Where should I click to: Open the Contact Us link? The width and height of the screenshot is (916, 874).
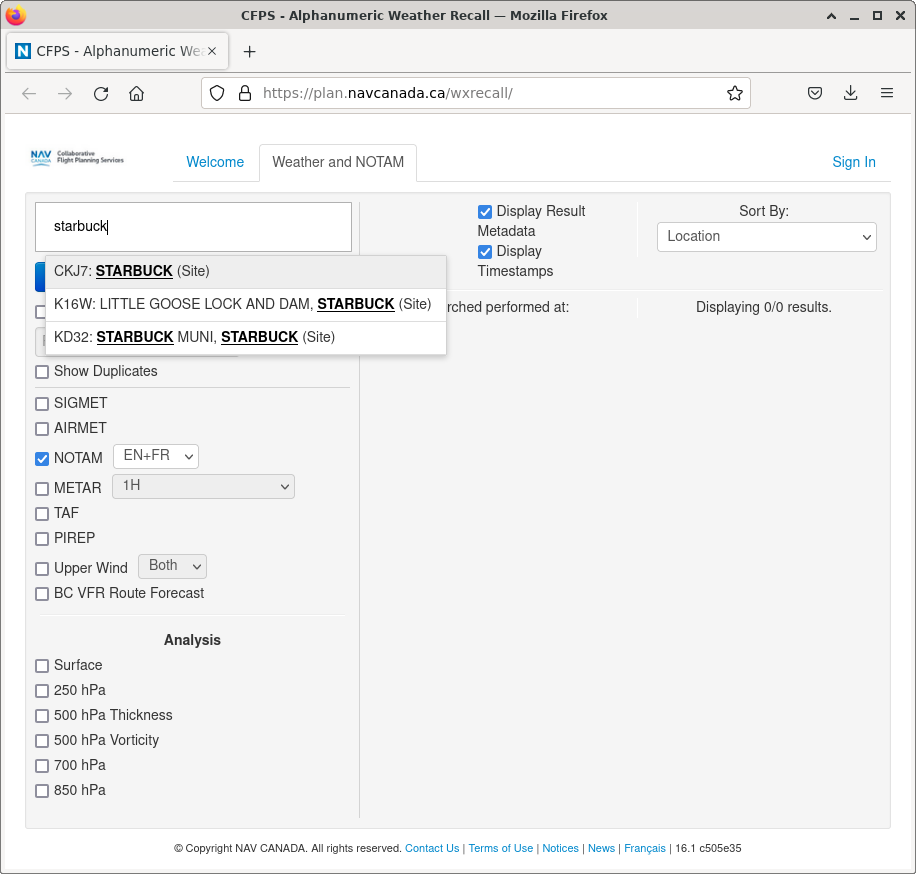(x=432, y=848)
